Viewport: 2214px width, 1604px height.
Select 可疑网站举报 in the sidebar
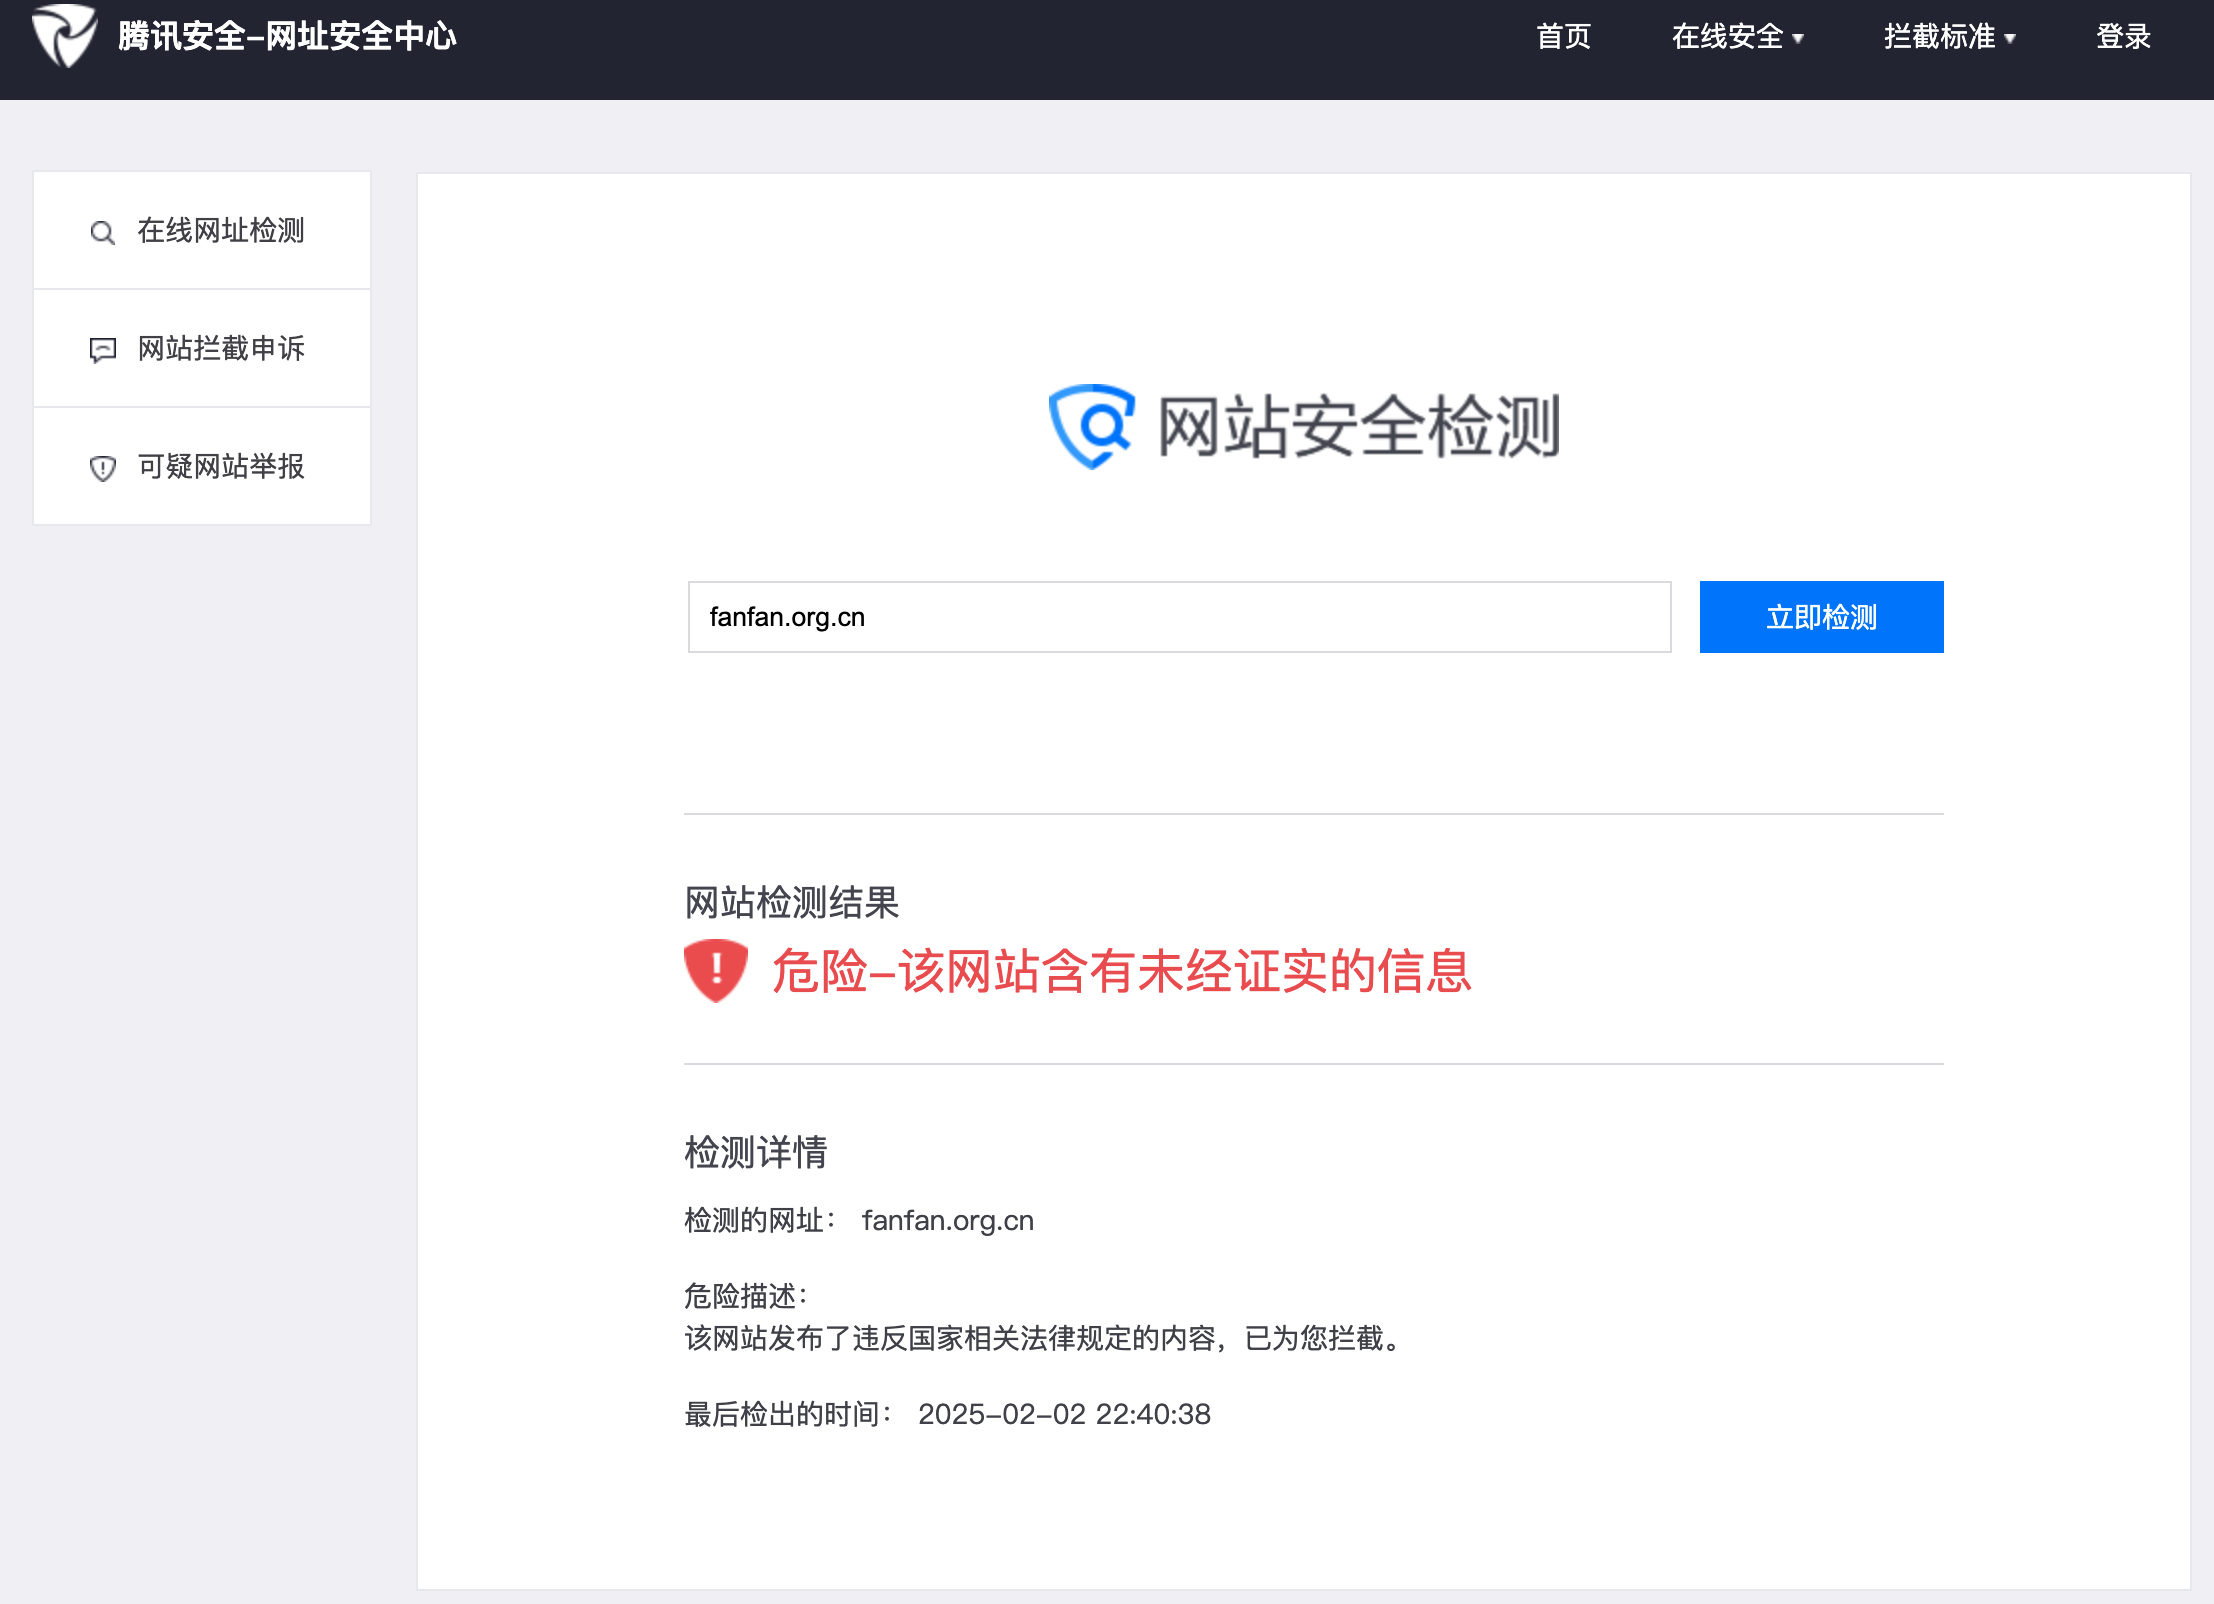[x=221, y=467]
